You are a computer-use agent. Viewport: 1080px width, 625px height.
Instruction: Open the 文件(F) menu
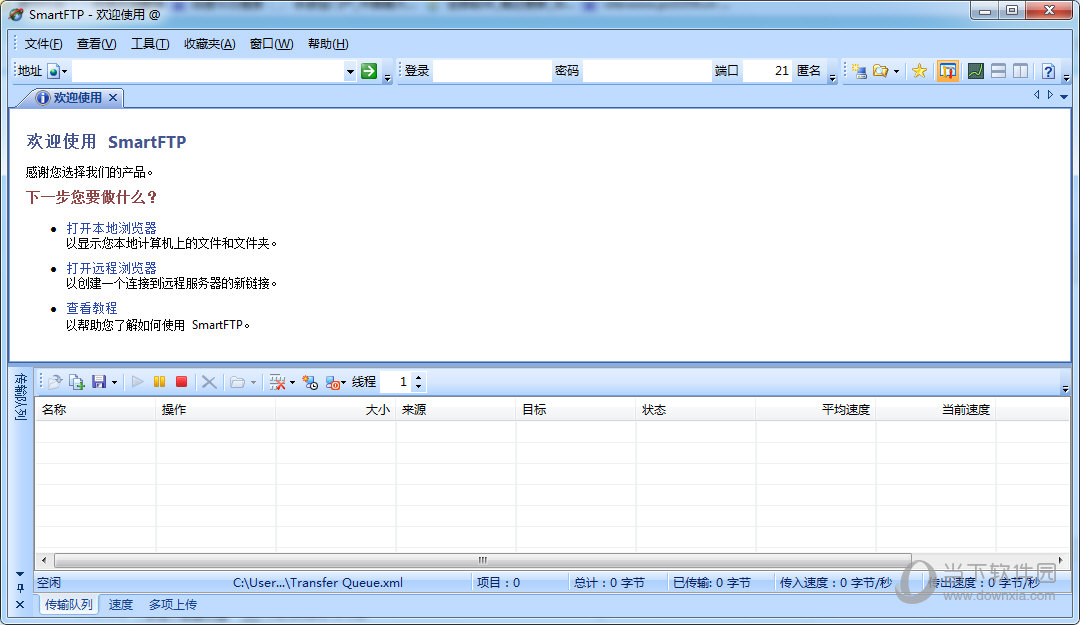coord(43,44)
